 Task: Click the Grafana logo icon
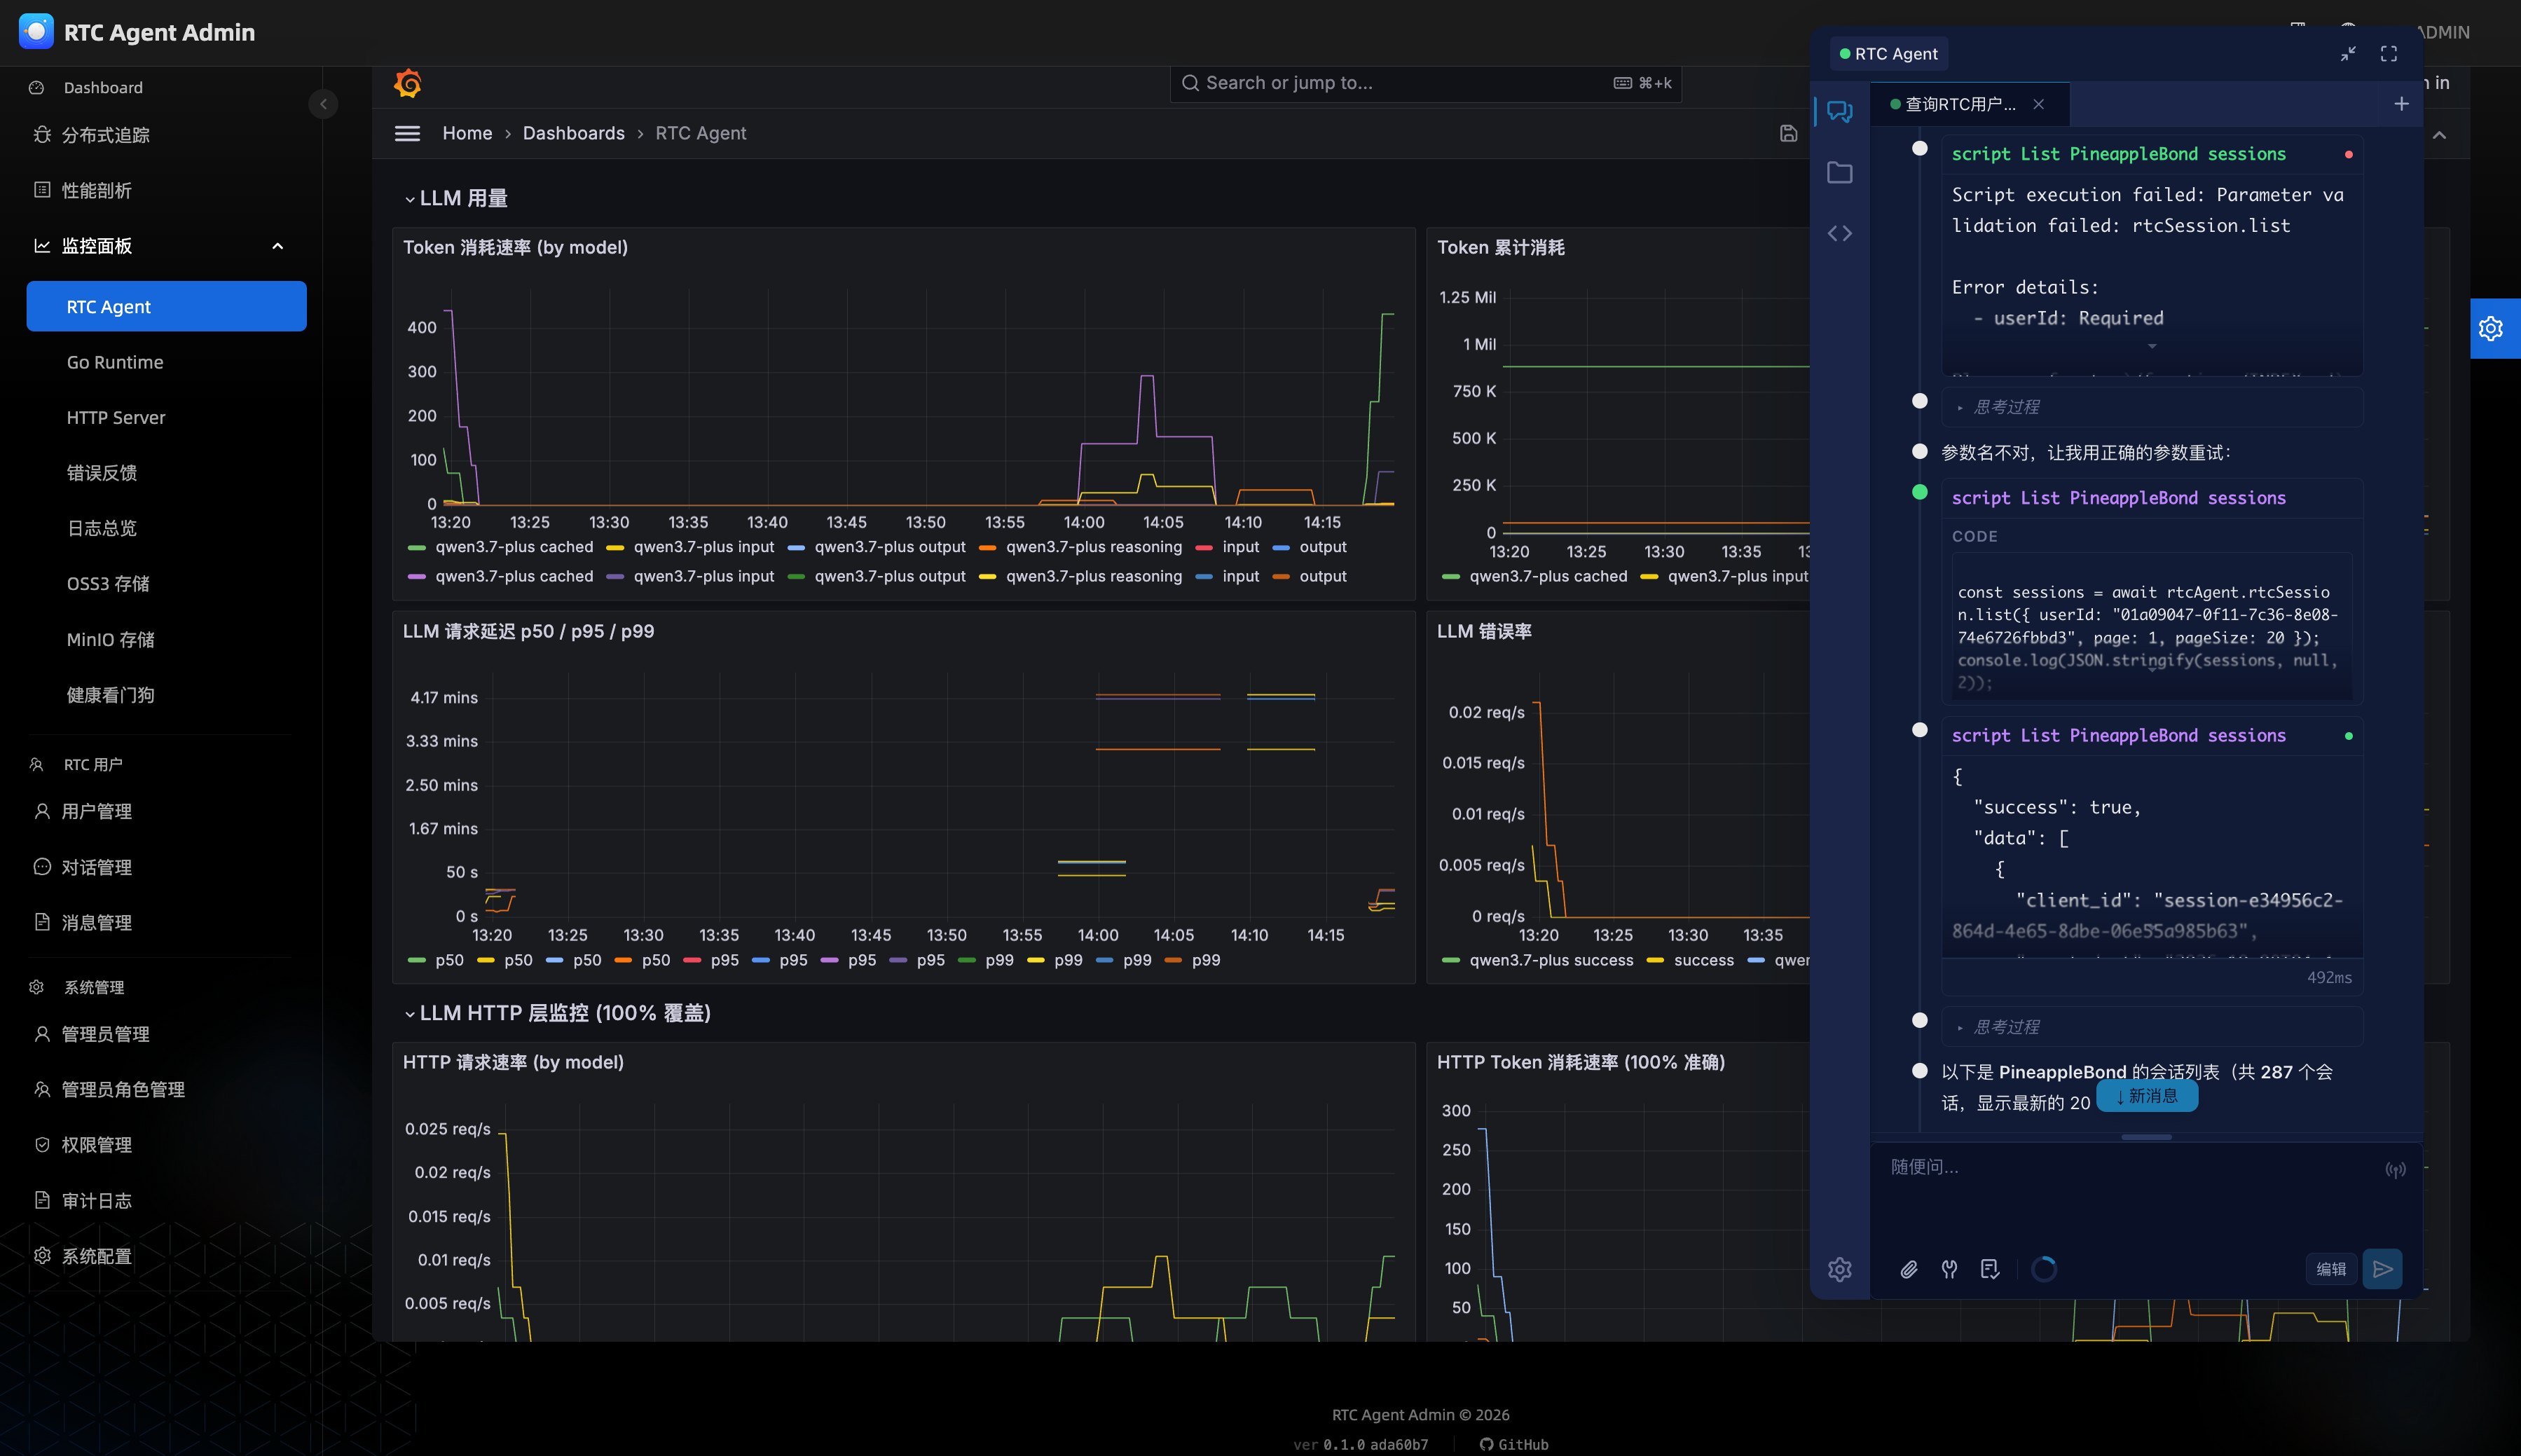408,83
